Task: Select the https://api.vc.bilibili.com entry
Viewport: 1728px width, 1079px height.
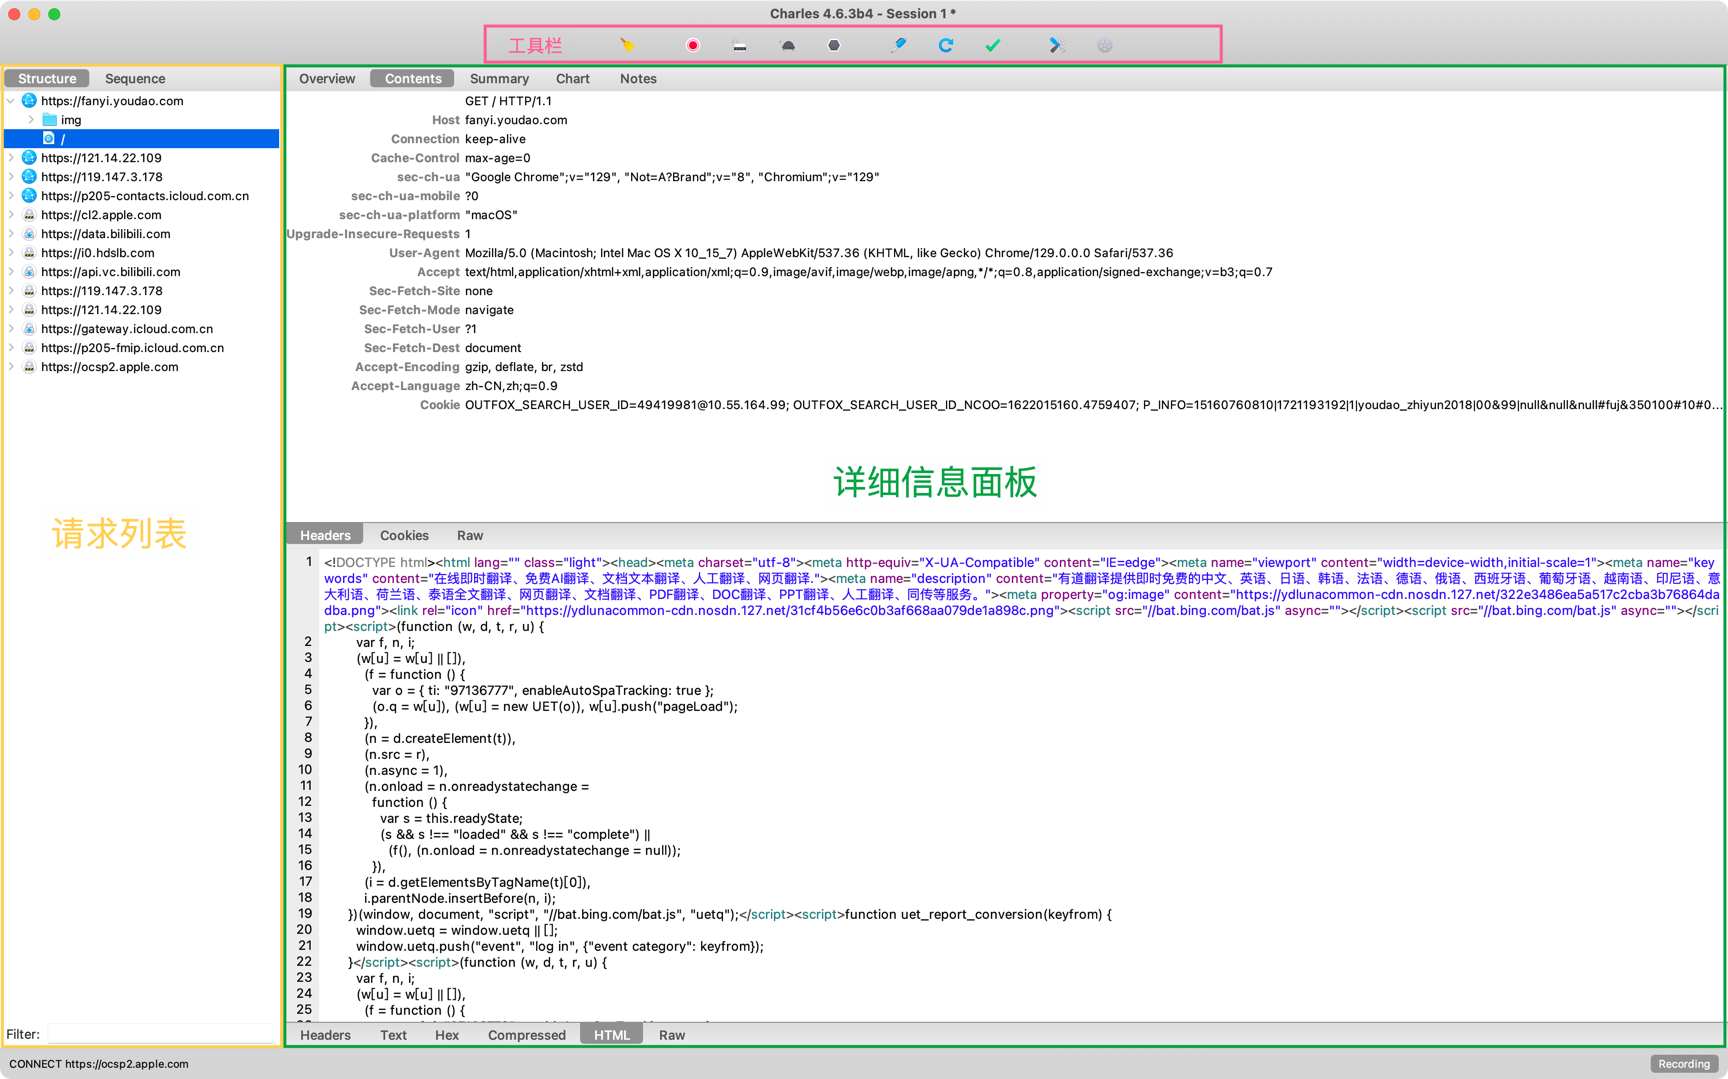Action: click(110, 272)
